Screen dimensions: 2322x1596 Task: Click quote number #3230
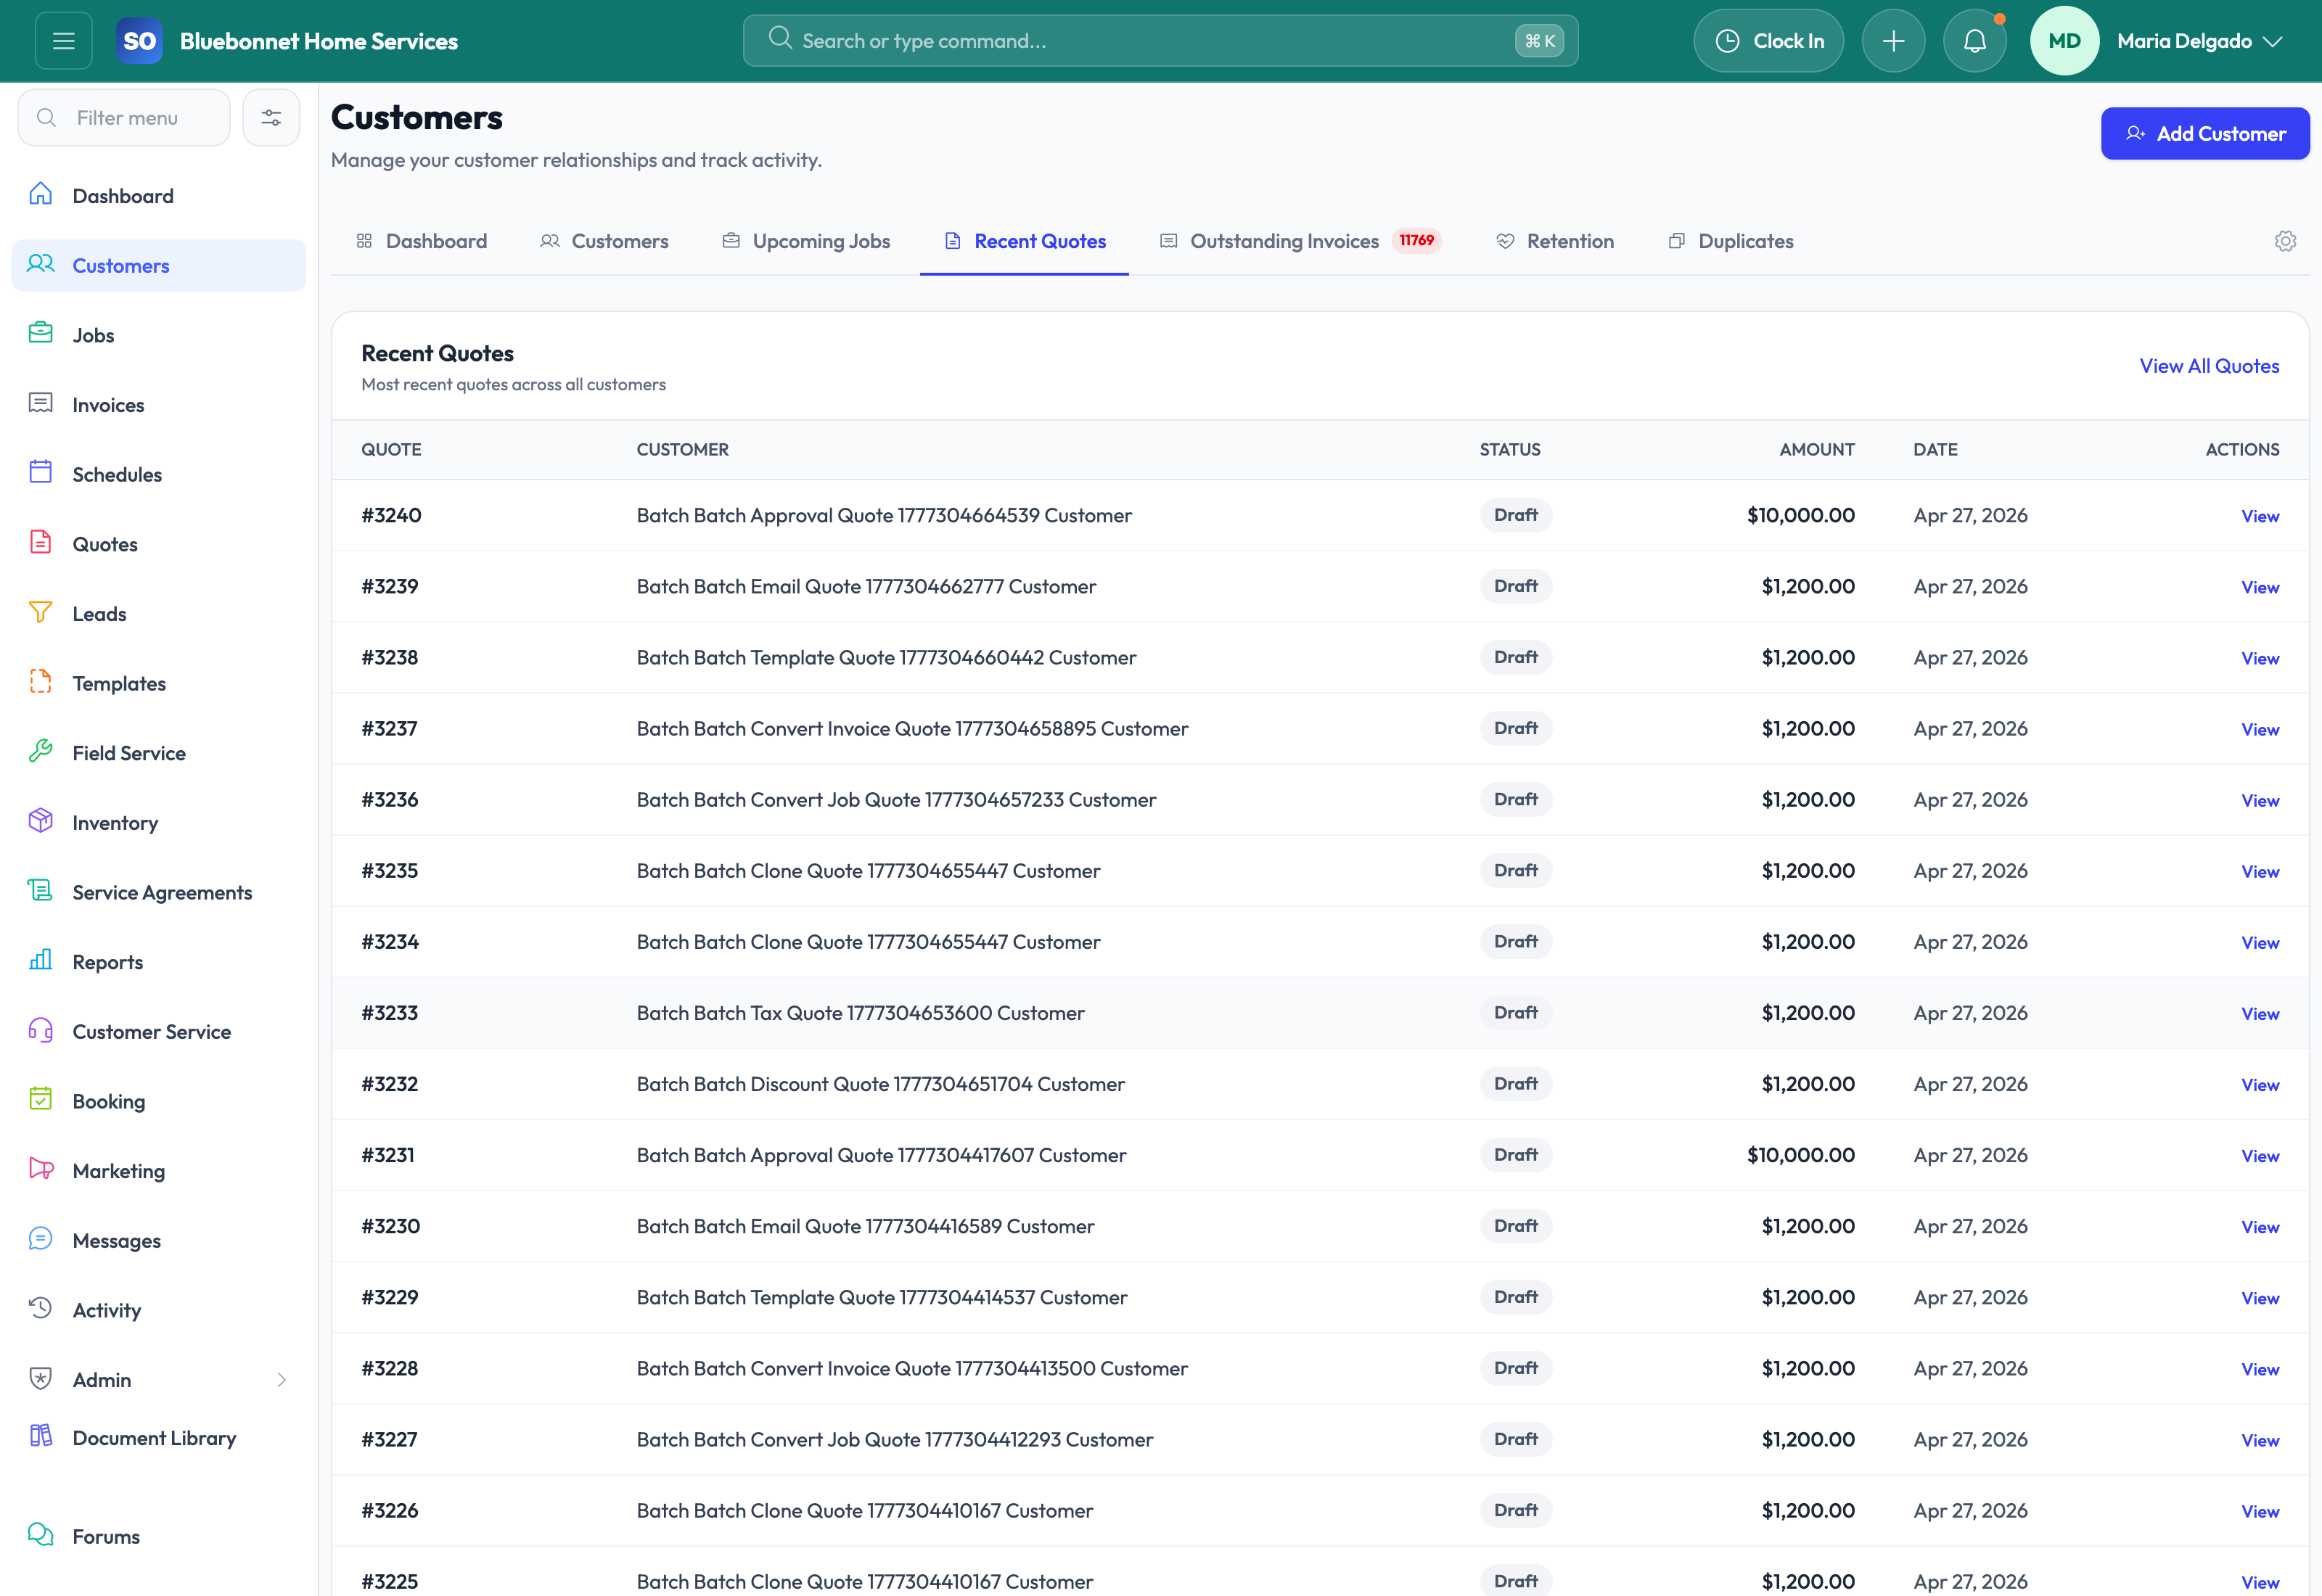tap(391, 1226)
